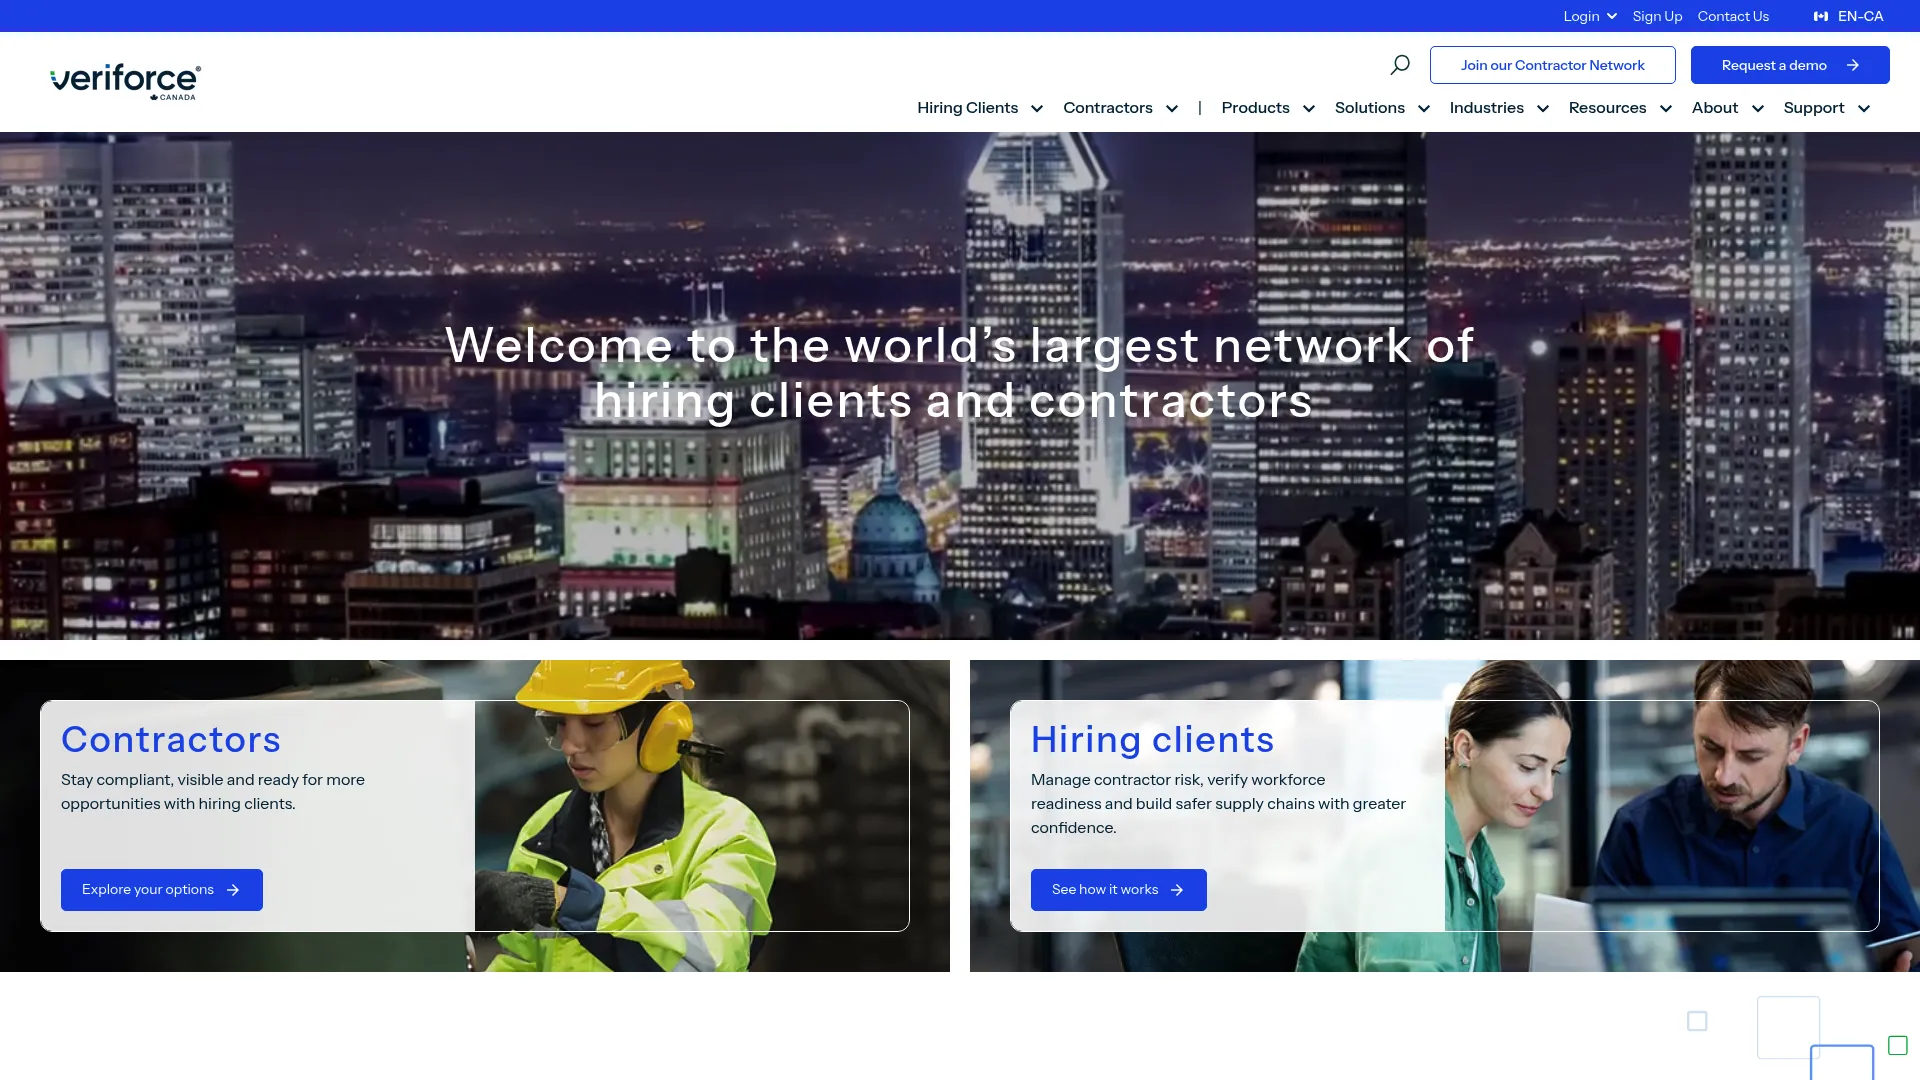This screenshot has height=1080, width=1920.
Task: Click the Canadian flag language icon
Action: pos(1821,16)
